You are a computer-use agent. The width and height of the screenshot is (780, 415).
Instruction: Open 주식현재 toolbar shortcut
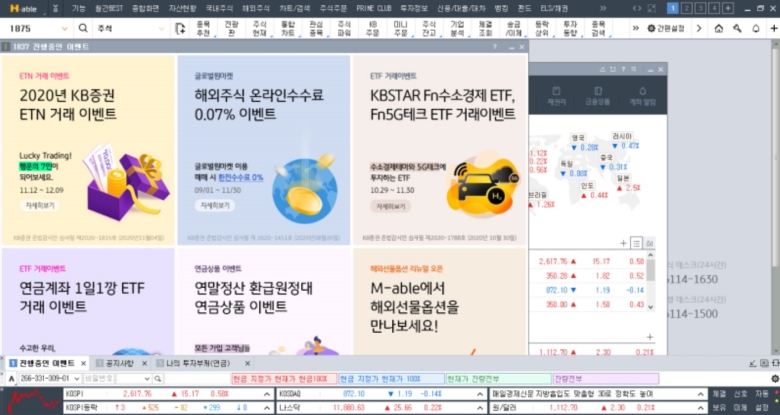coord(259,29)
